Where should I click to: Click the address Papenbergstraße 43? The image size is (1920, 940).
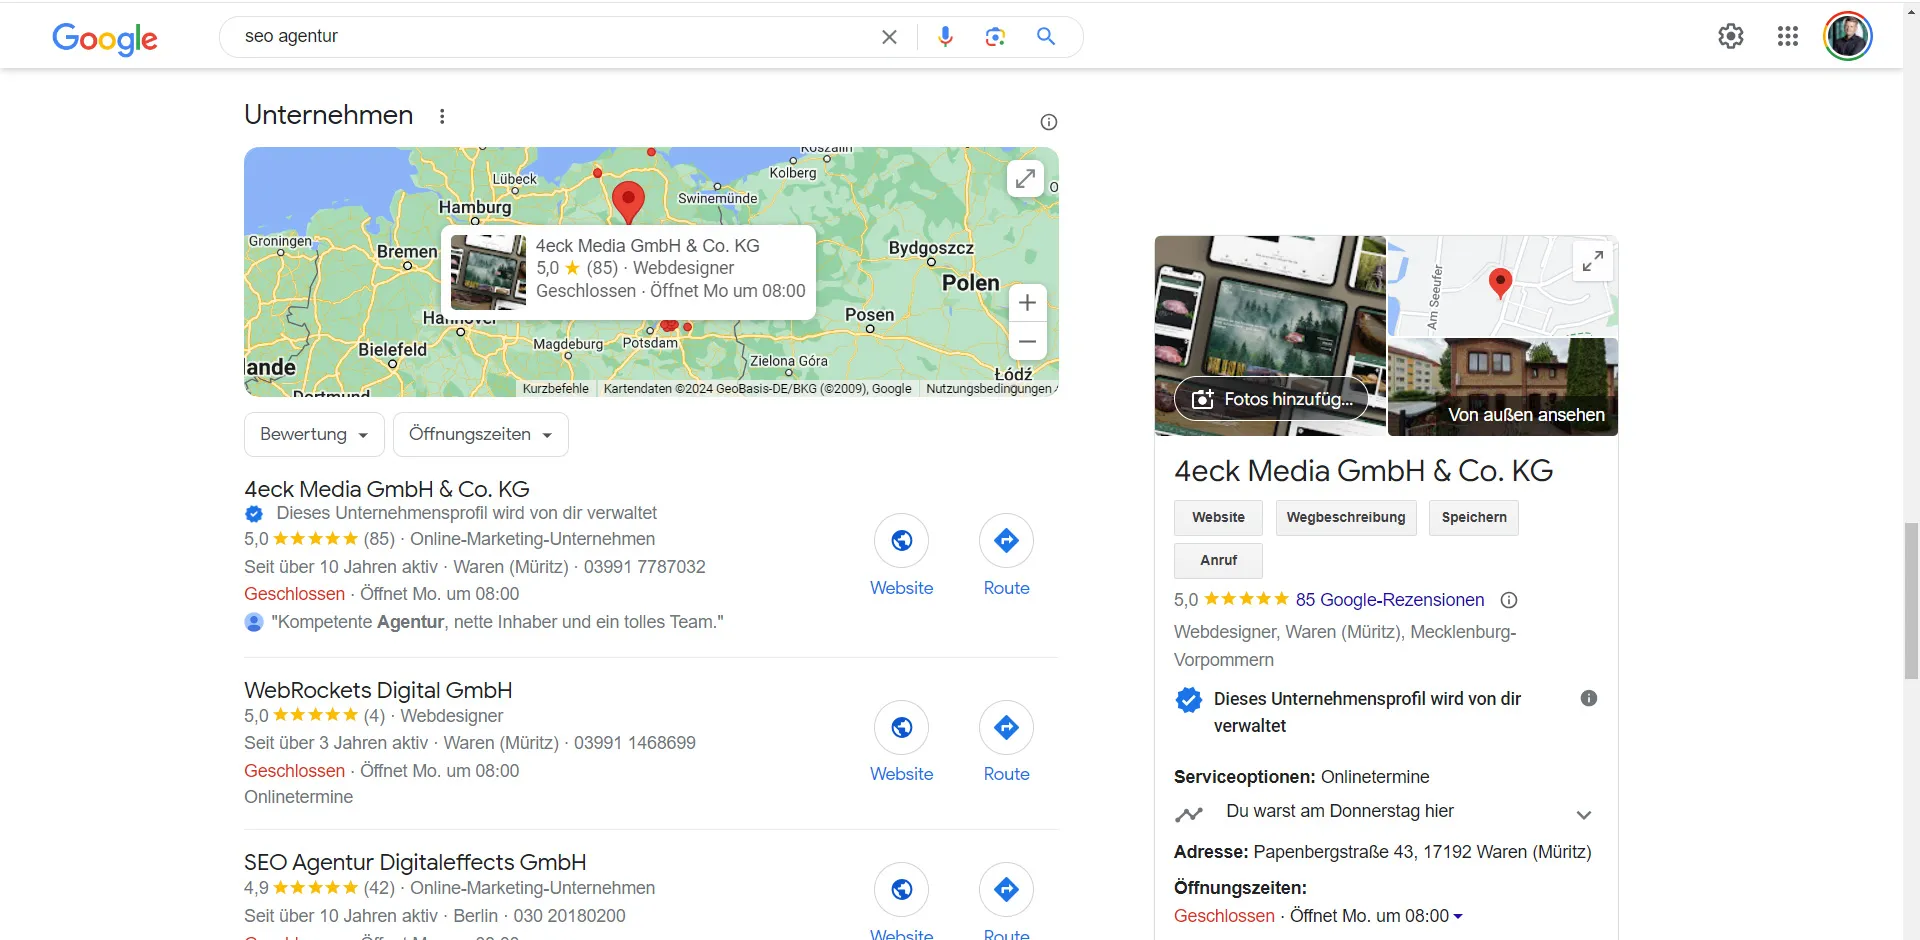(x=1422, y=852)
